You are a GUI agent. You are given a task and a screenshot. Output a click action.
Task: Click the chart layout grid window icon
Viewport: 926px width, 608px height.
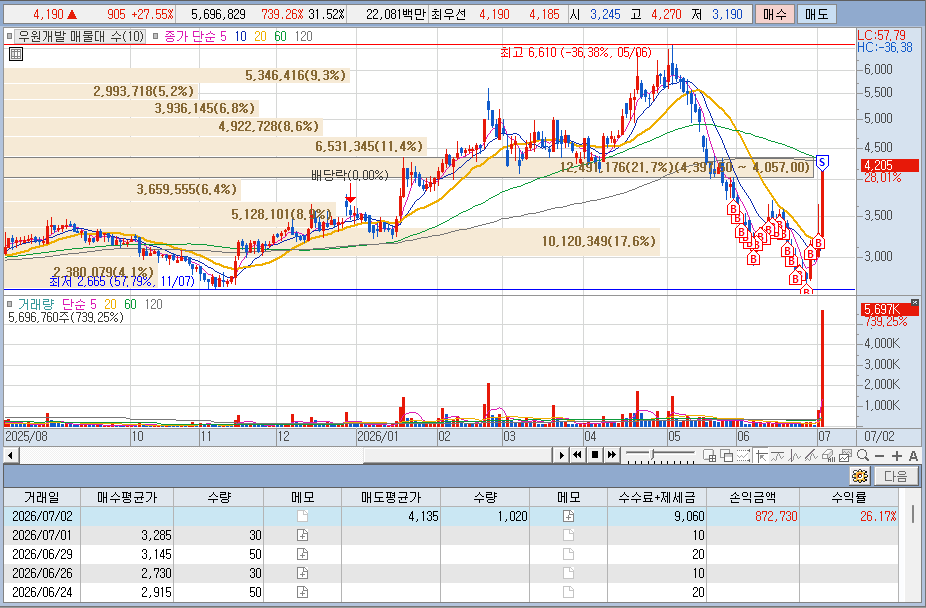click(x=709, y=456)
